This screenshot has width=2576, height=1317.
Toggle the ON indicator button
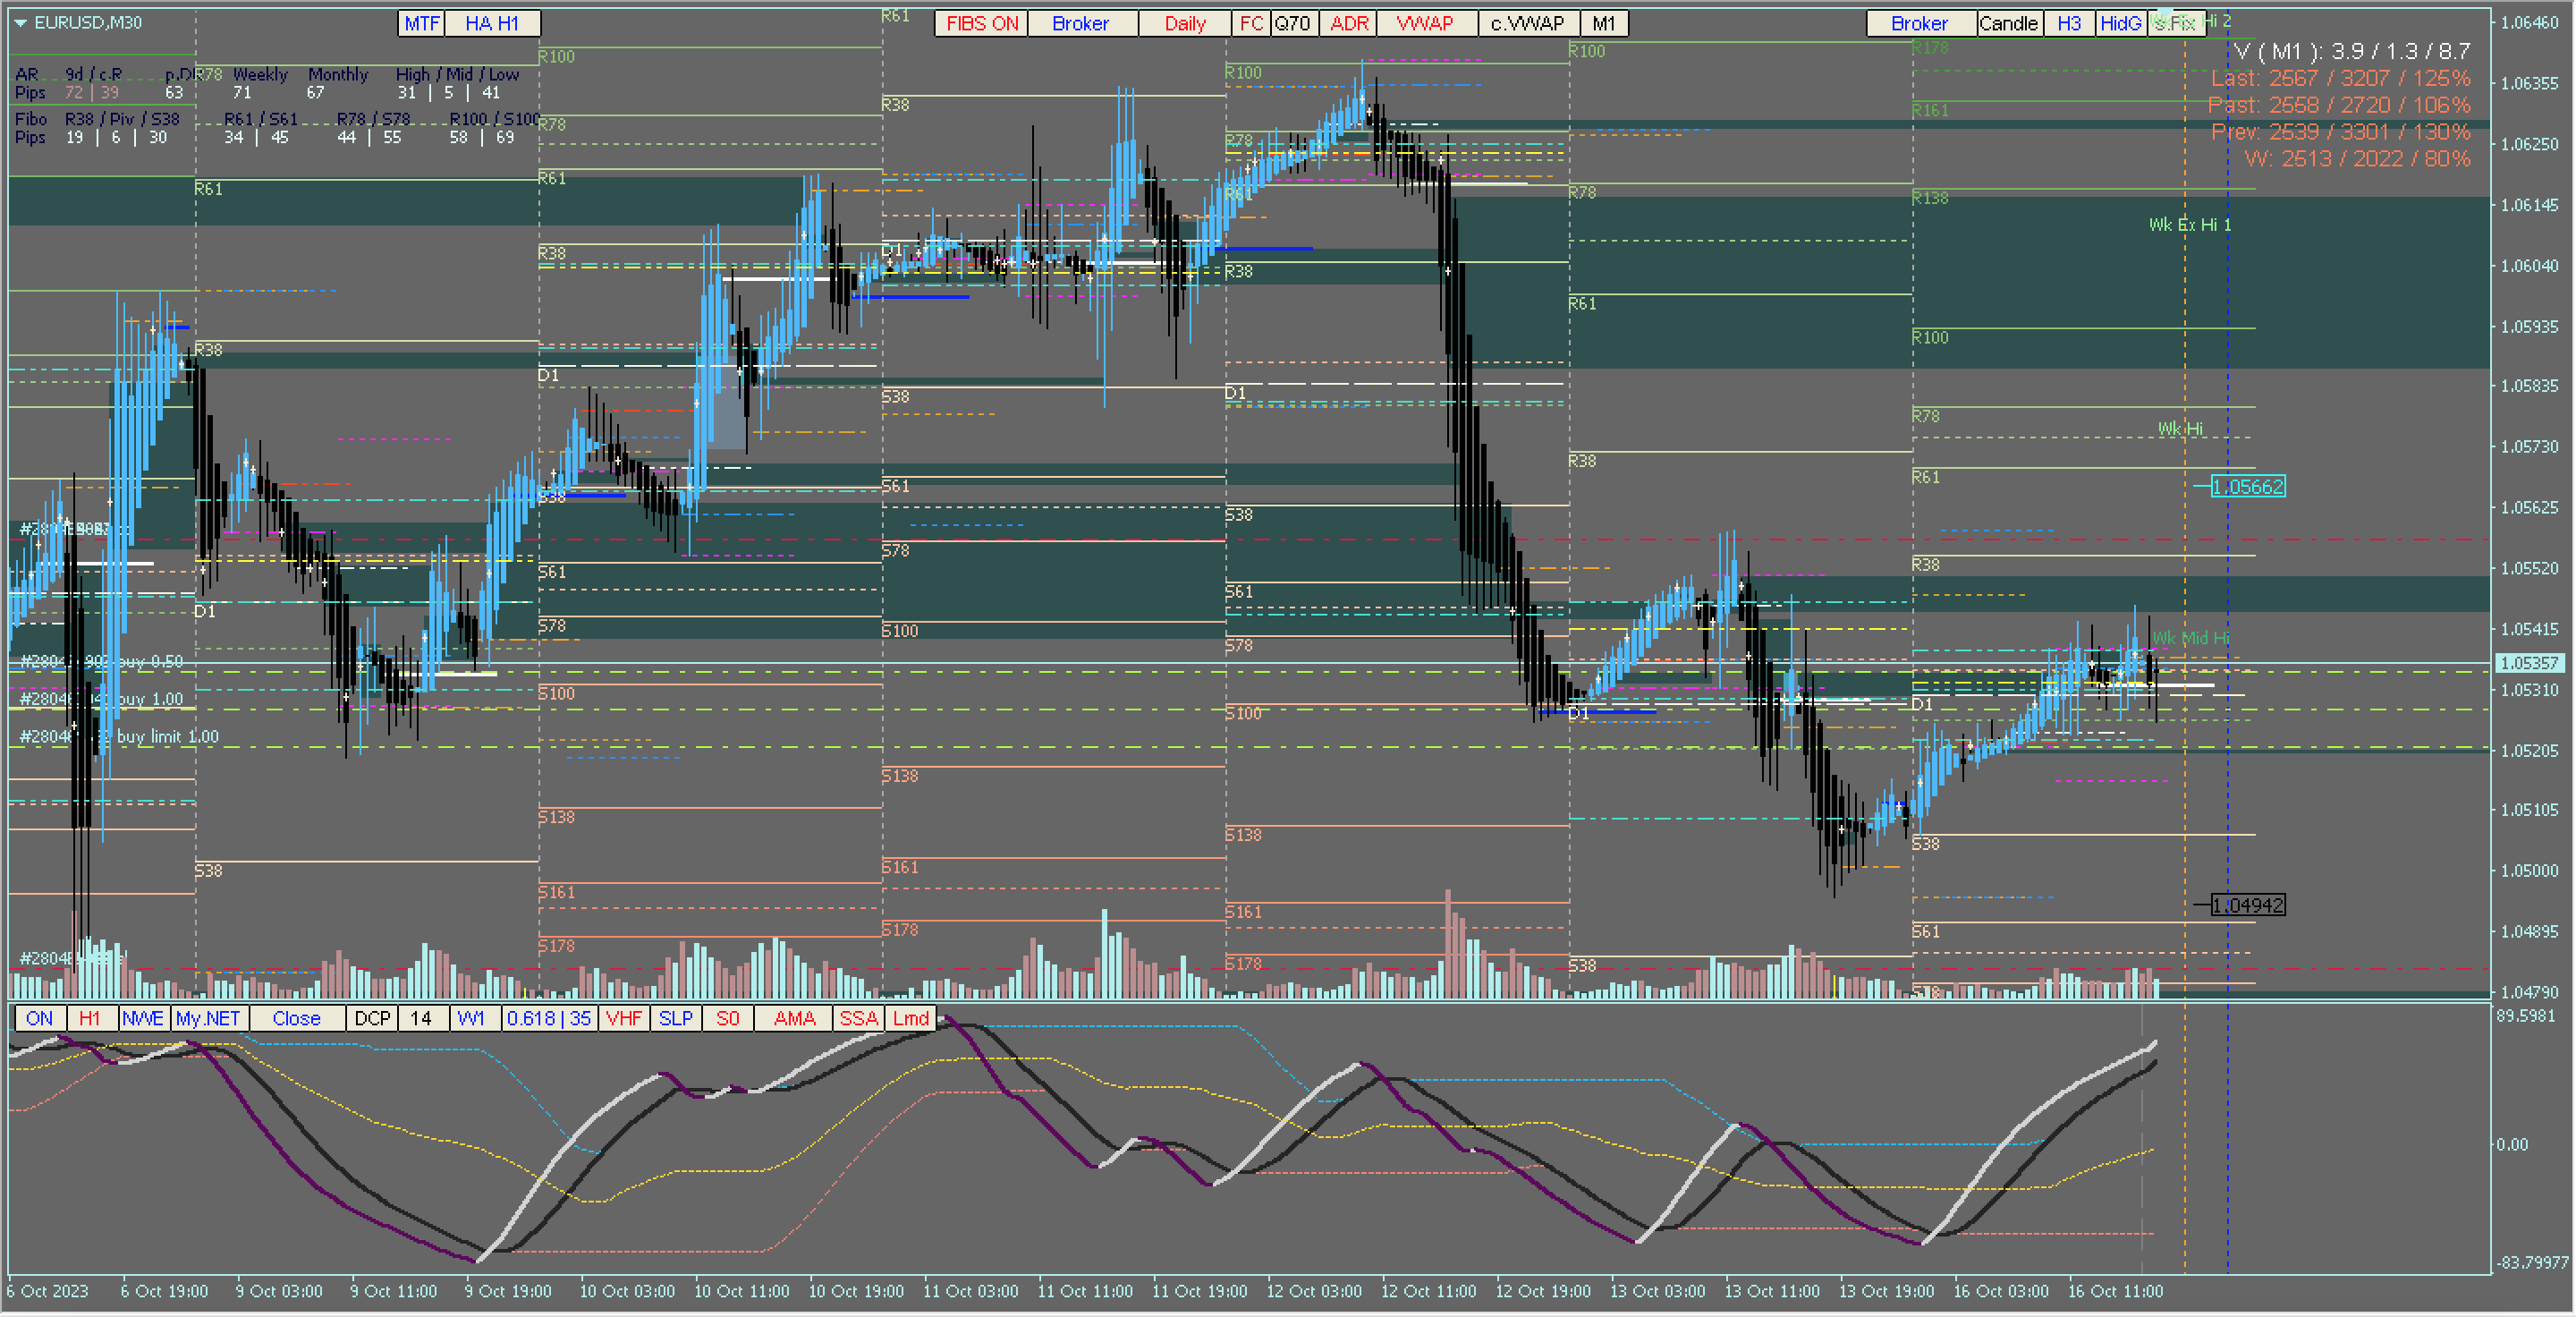39,1018
